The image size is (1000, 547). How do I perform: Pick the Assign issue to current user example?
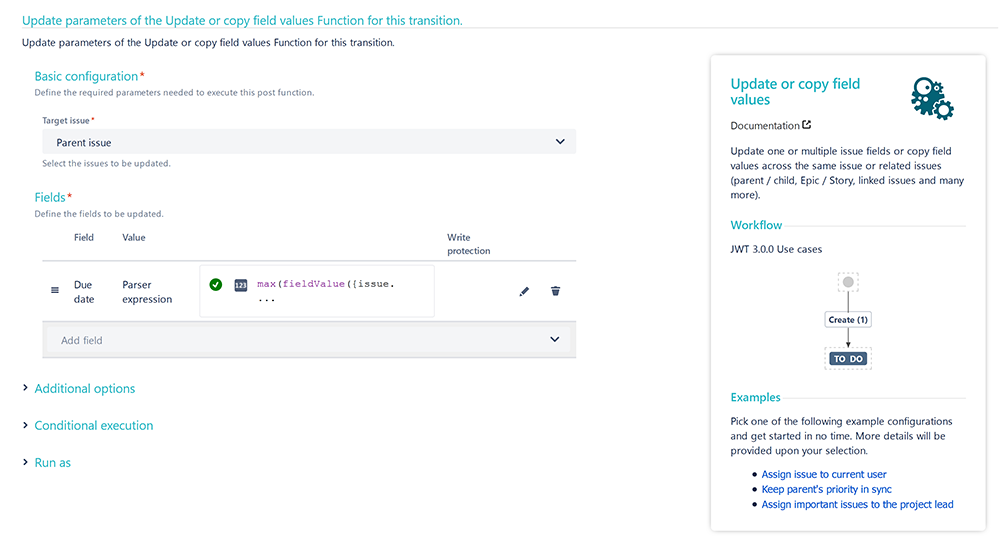click(x=823, y=474)
